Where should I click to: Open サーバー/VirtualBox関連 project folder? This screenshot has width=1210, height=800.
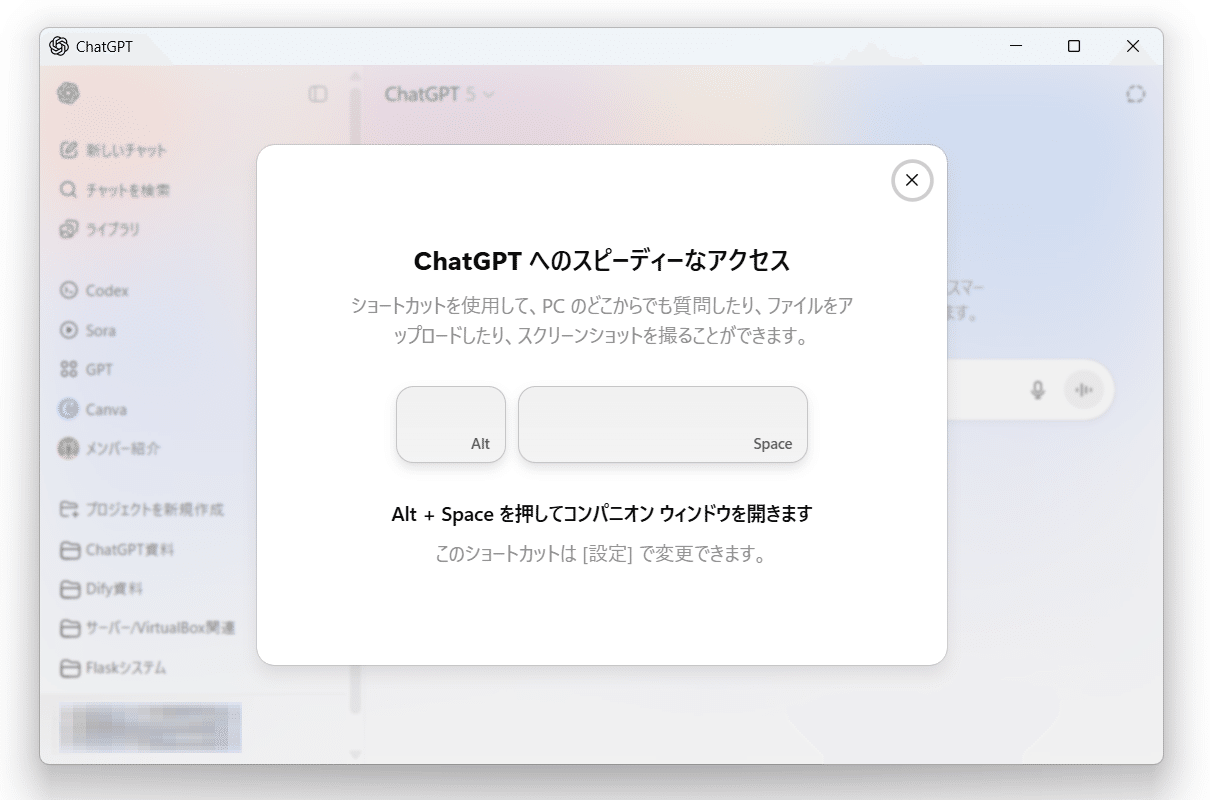[147, 628]
